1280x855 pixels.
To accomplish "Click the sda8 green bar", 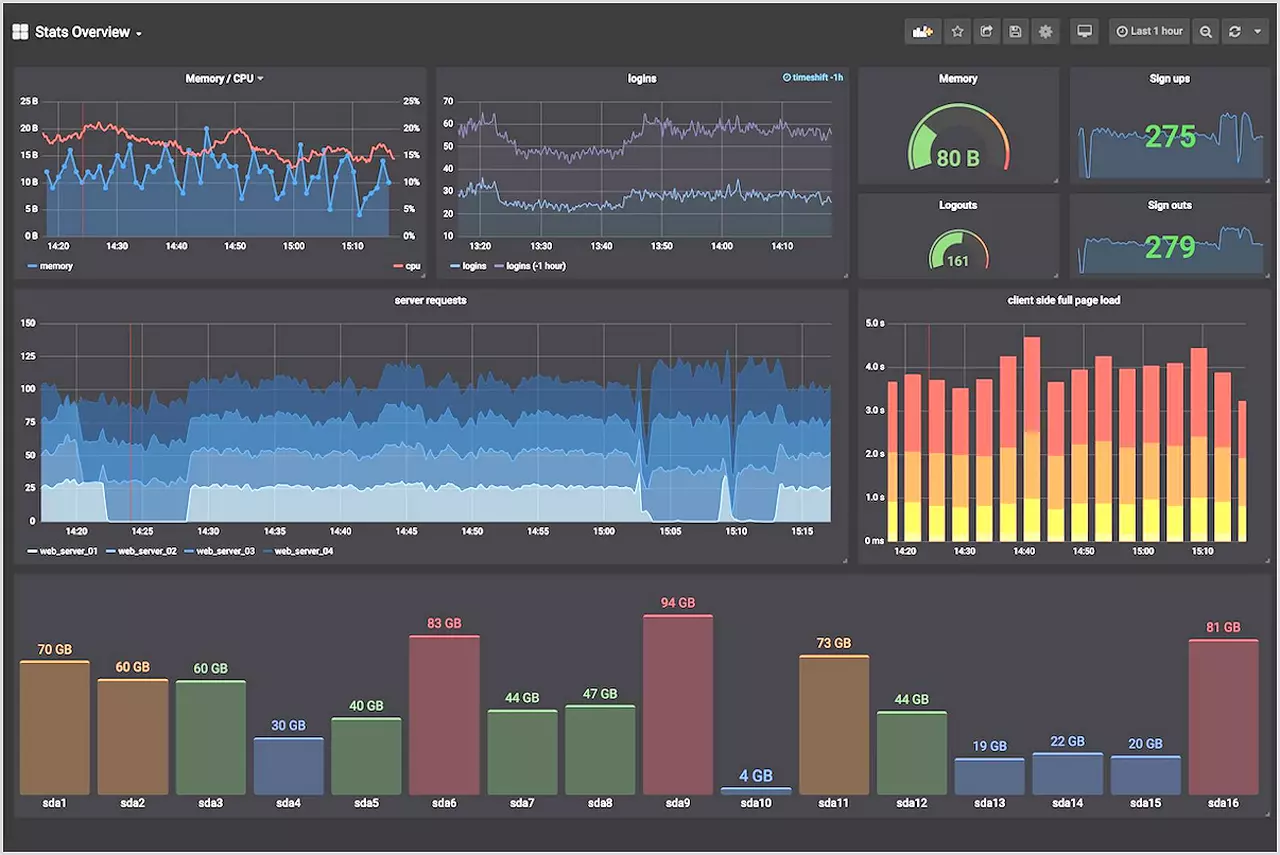I will [600, 750].
